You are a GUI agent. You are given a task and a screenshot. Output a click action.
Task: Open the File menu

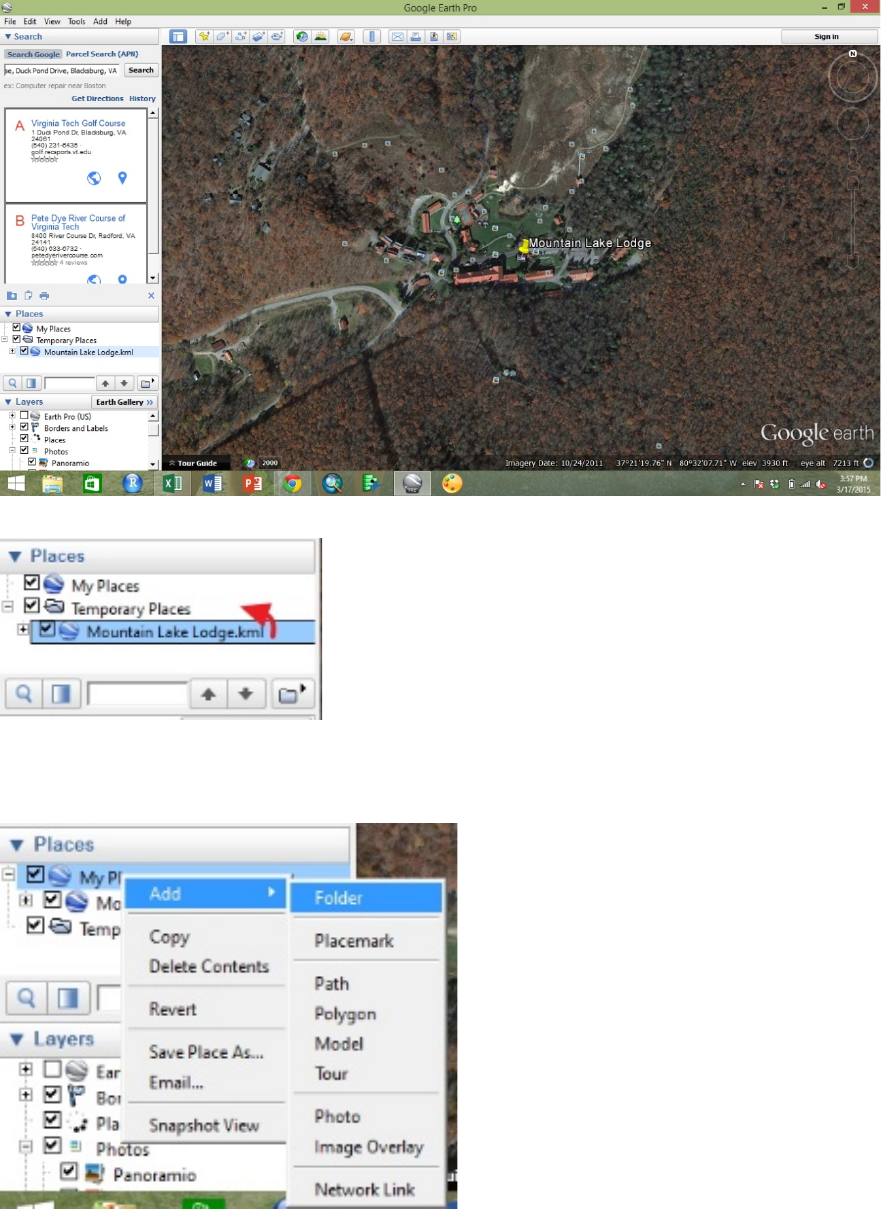point(10,21)
